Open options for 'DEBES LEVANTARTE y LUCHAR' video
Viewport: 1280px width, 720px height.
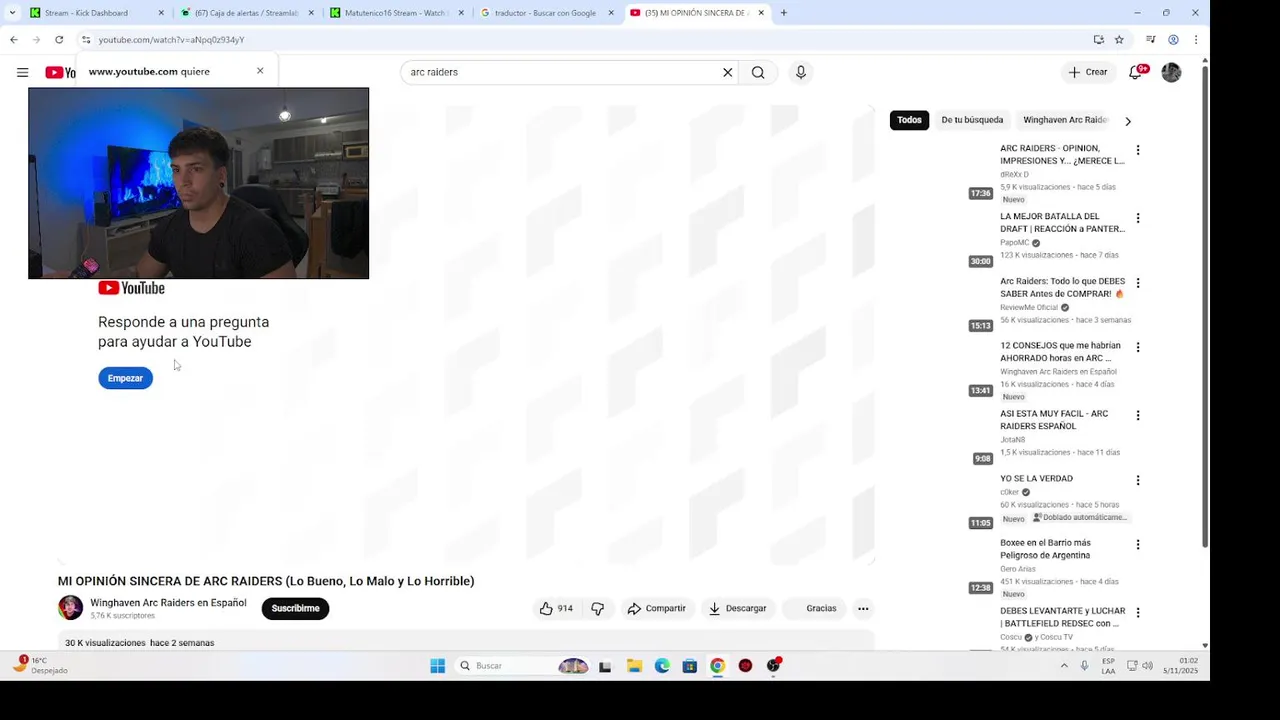point(1137,612)
